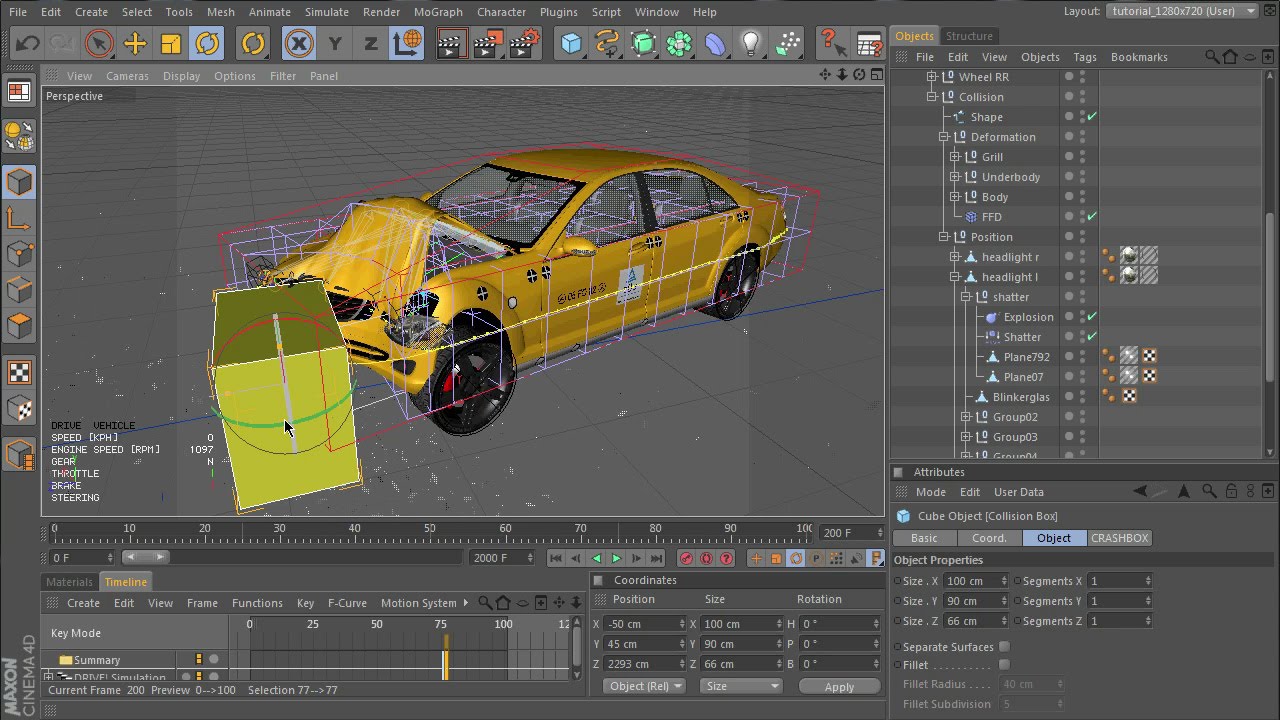Click the Apply button in Coordinates
Screen dimensions: 1280x720
pos(839,687)
